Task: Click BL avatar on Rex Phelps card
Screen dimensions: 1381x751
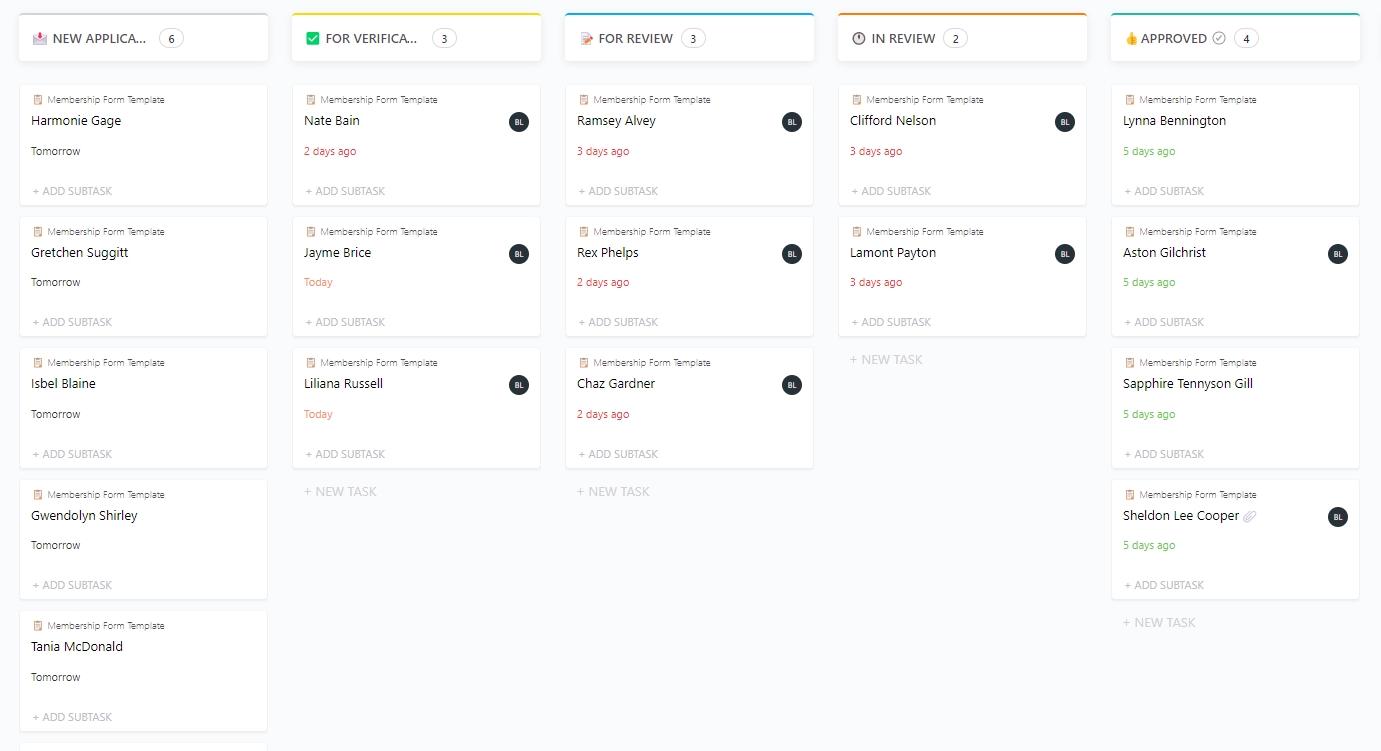Action: (791, 254)
